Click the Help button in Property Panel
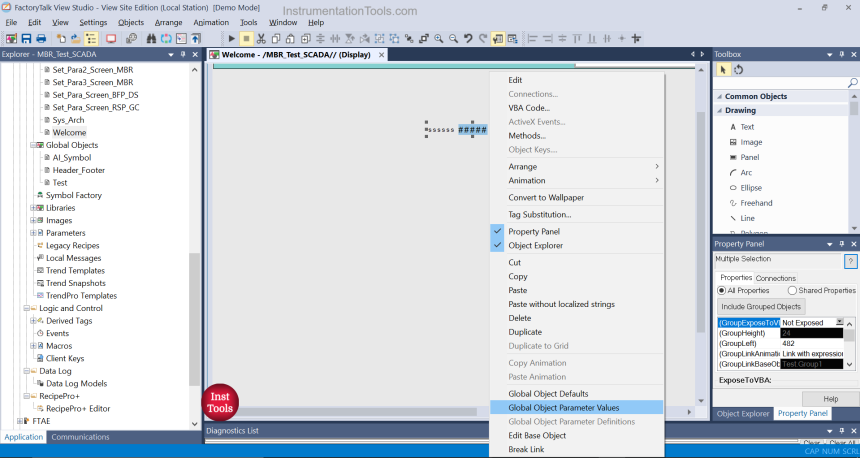The height and width of the screenshot is (458, 860). (830, 399)
